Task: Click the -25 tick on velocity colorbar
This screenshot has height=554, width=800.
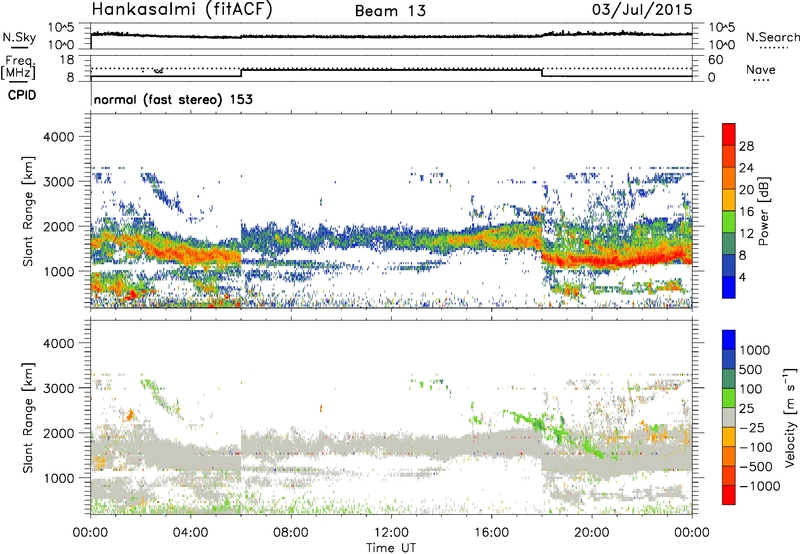Action: (752, 427)
